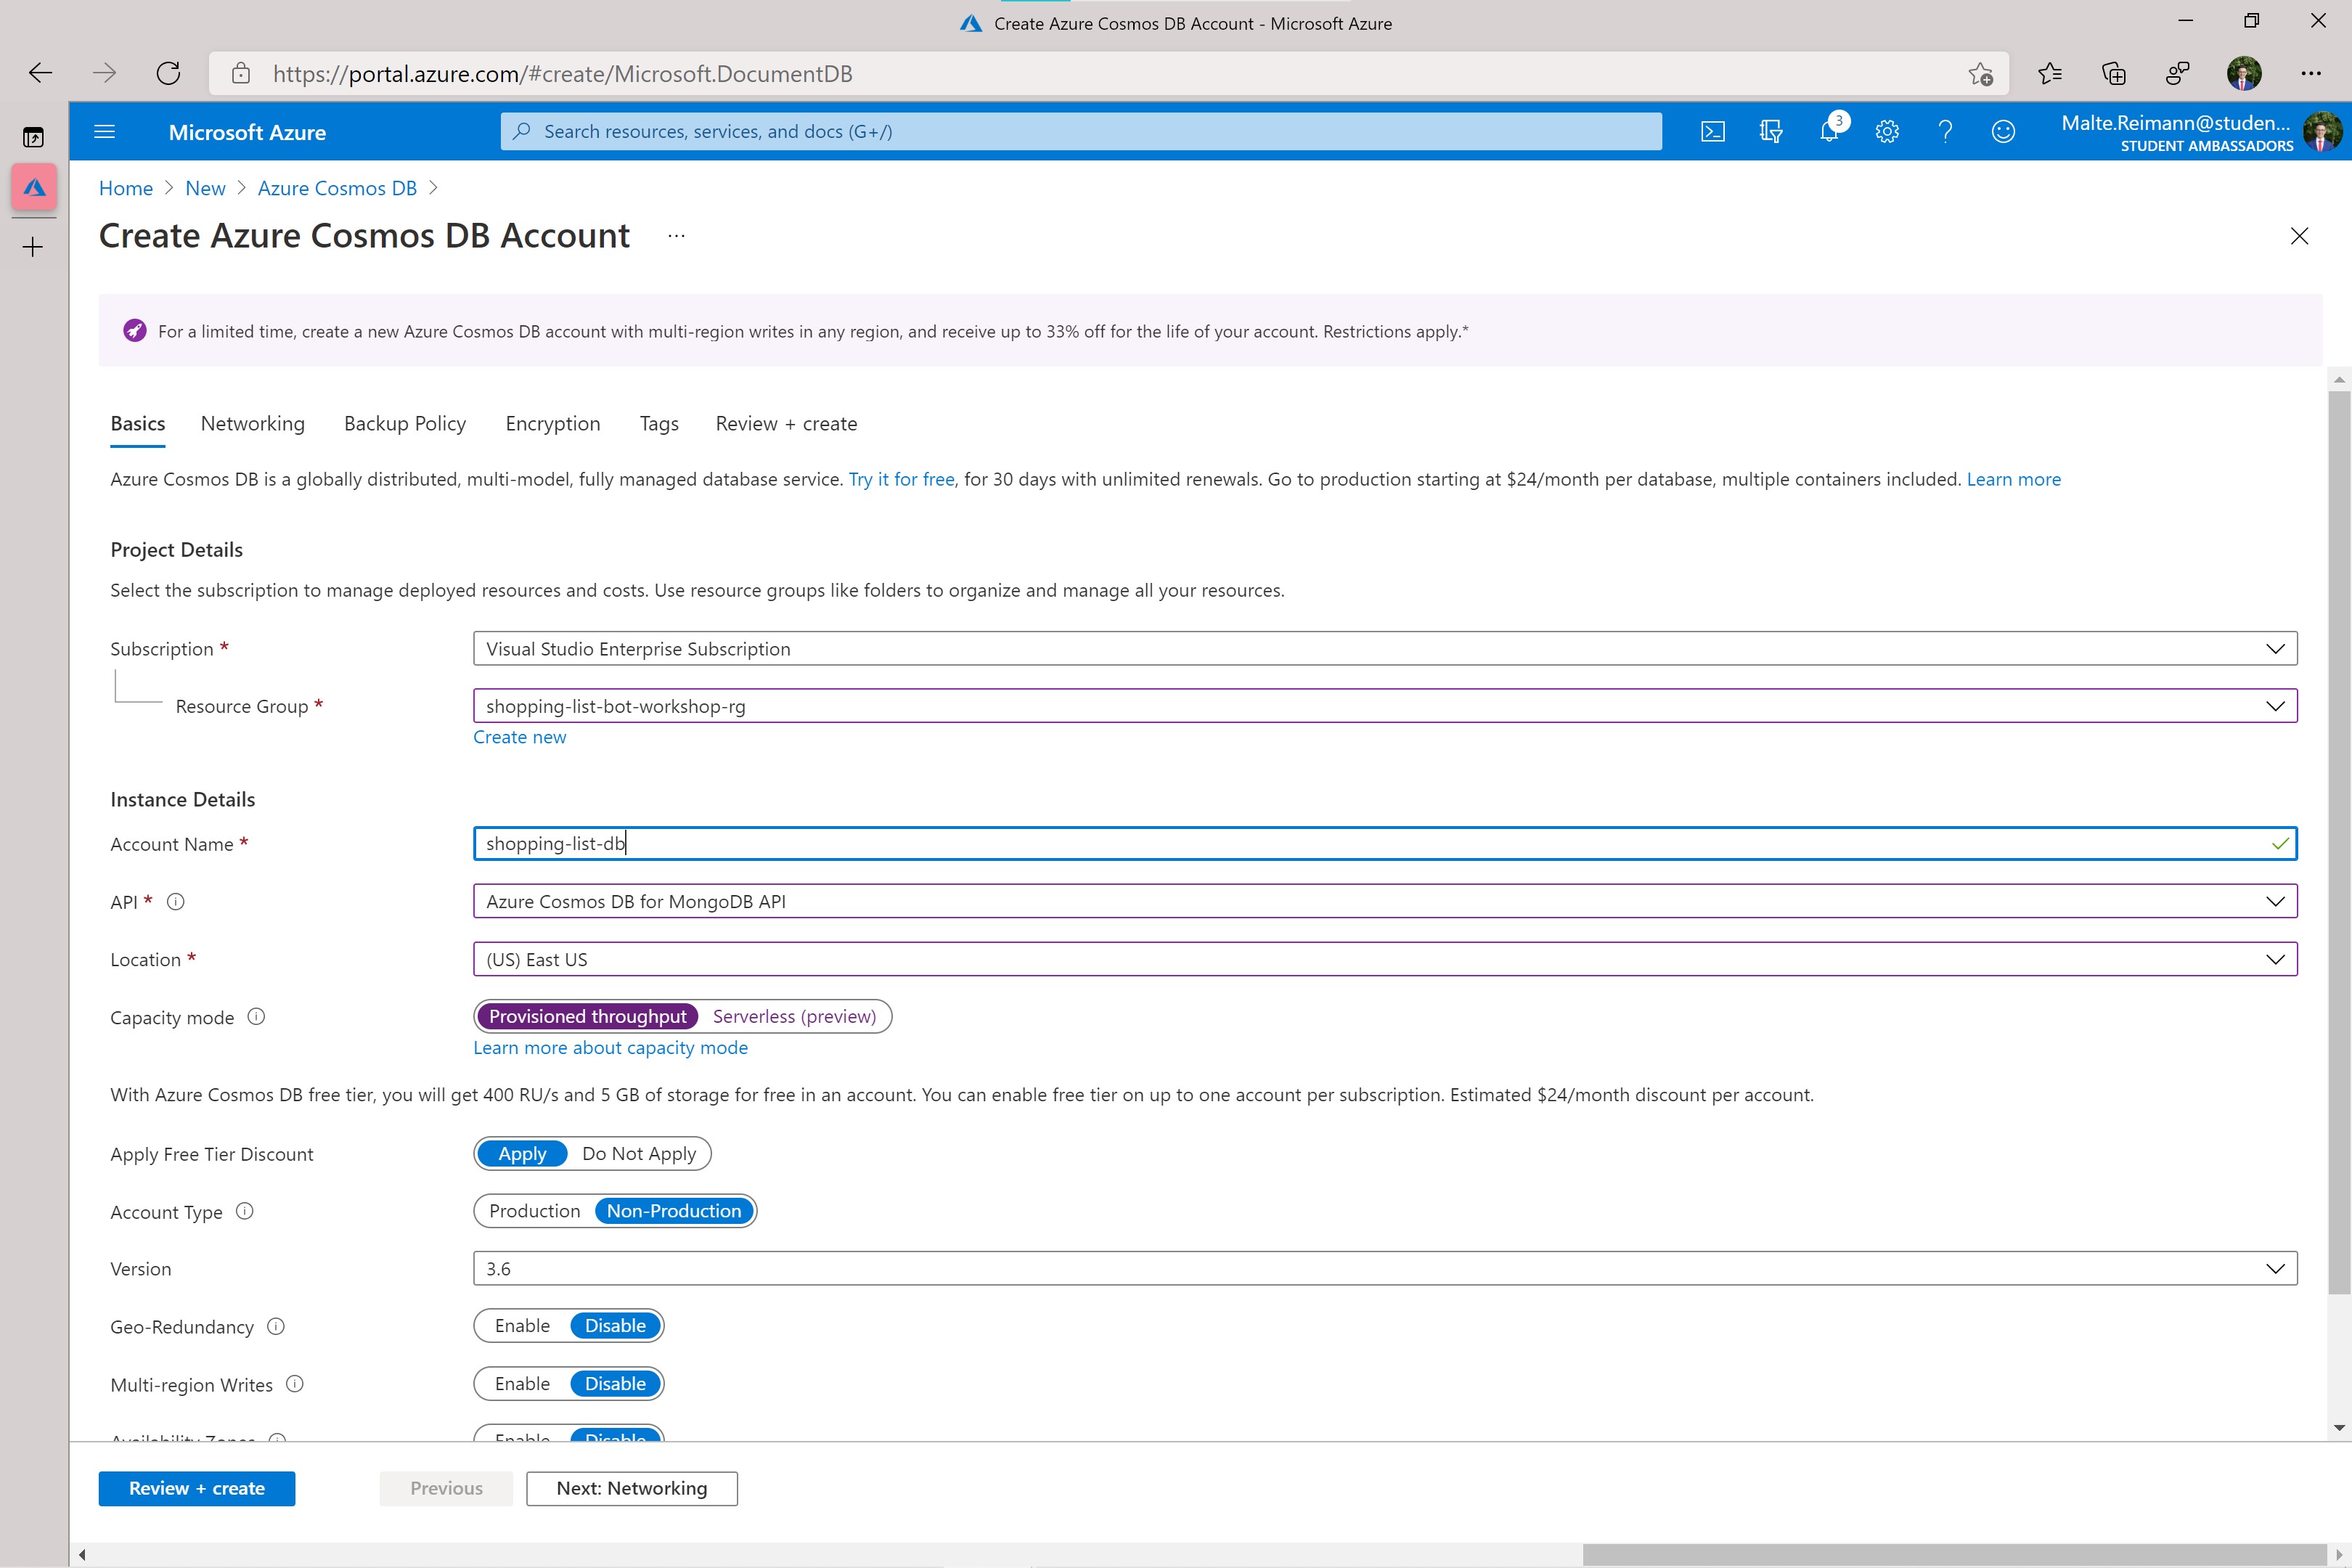Set Account Type to Production
Image resolution: width=2352 pixels, height=1568 pixels.
534,1211
